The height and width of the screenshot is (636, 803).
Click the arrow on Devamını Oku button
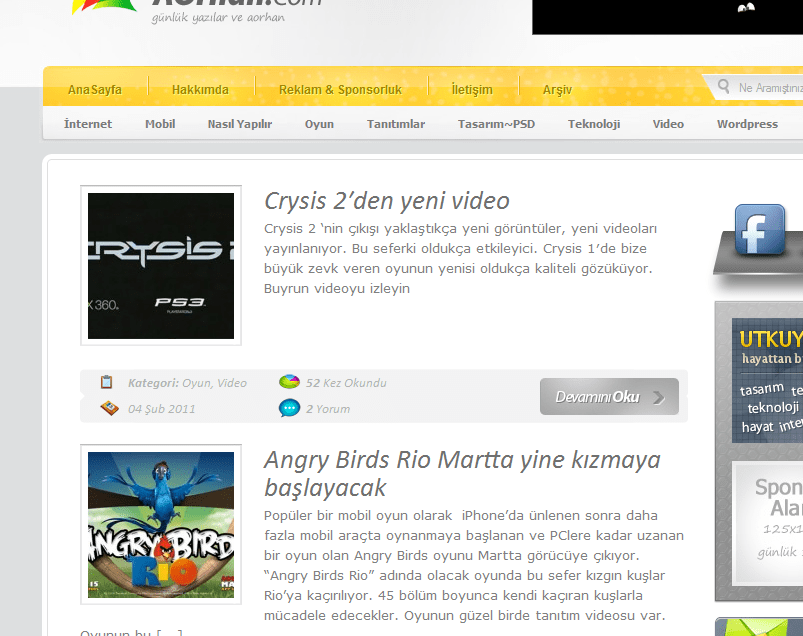pyautogui.click(x=659, y=397)
